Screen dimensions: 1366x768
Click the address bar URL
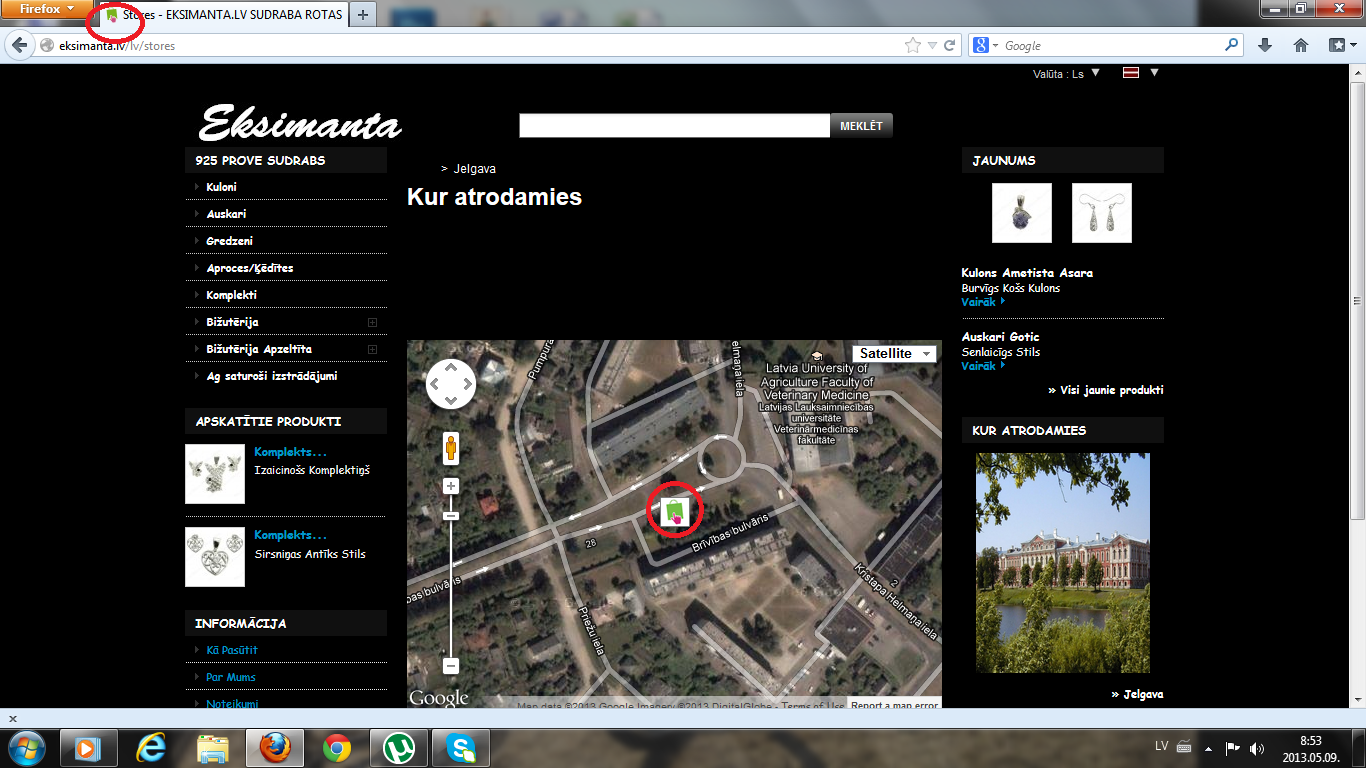[117, 46]
